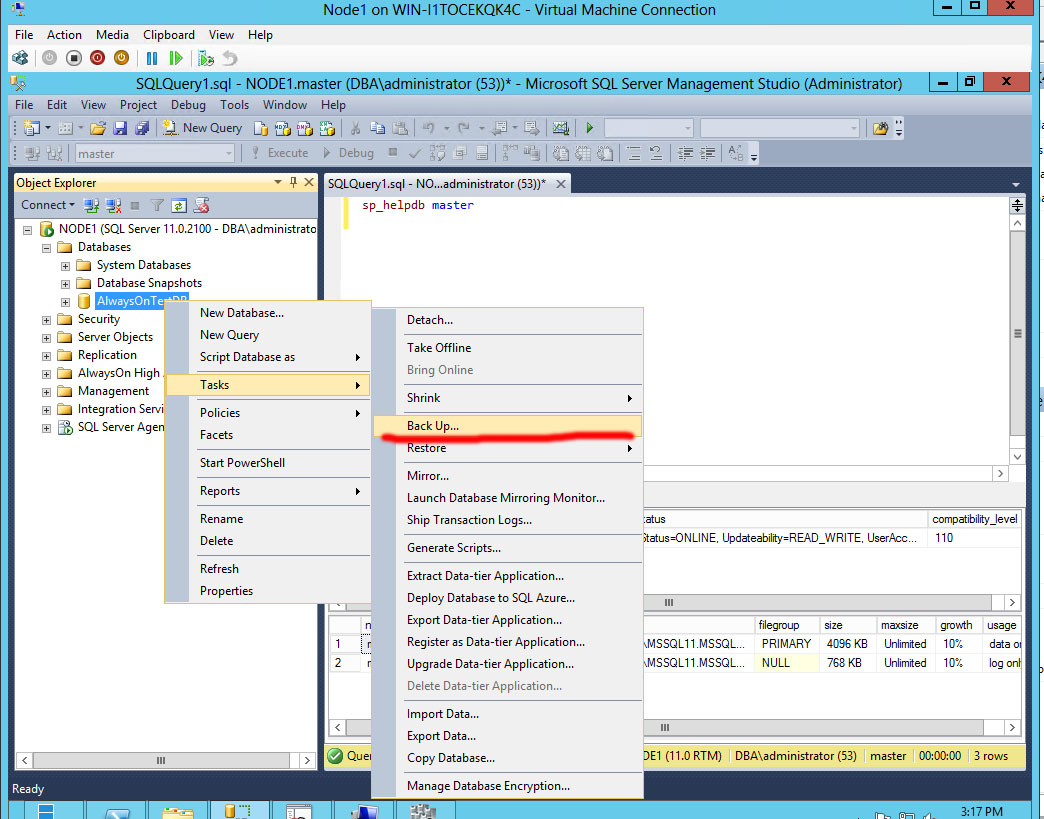Select Back Up... from the Tasks submenu

[432, 425]
